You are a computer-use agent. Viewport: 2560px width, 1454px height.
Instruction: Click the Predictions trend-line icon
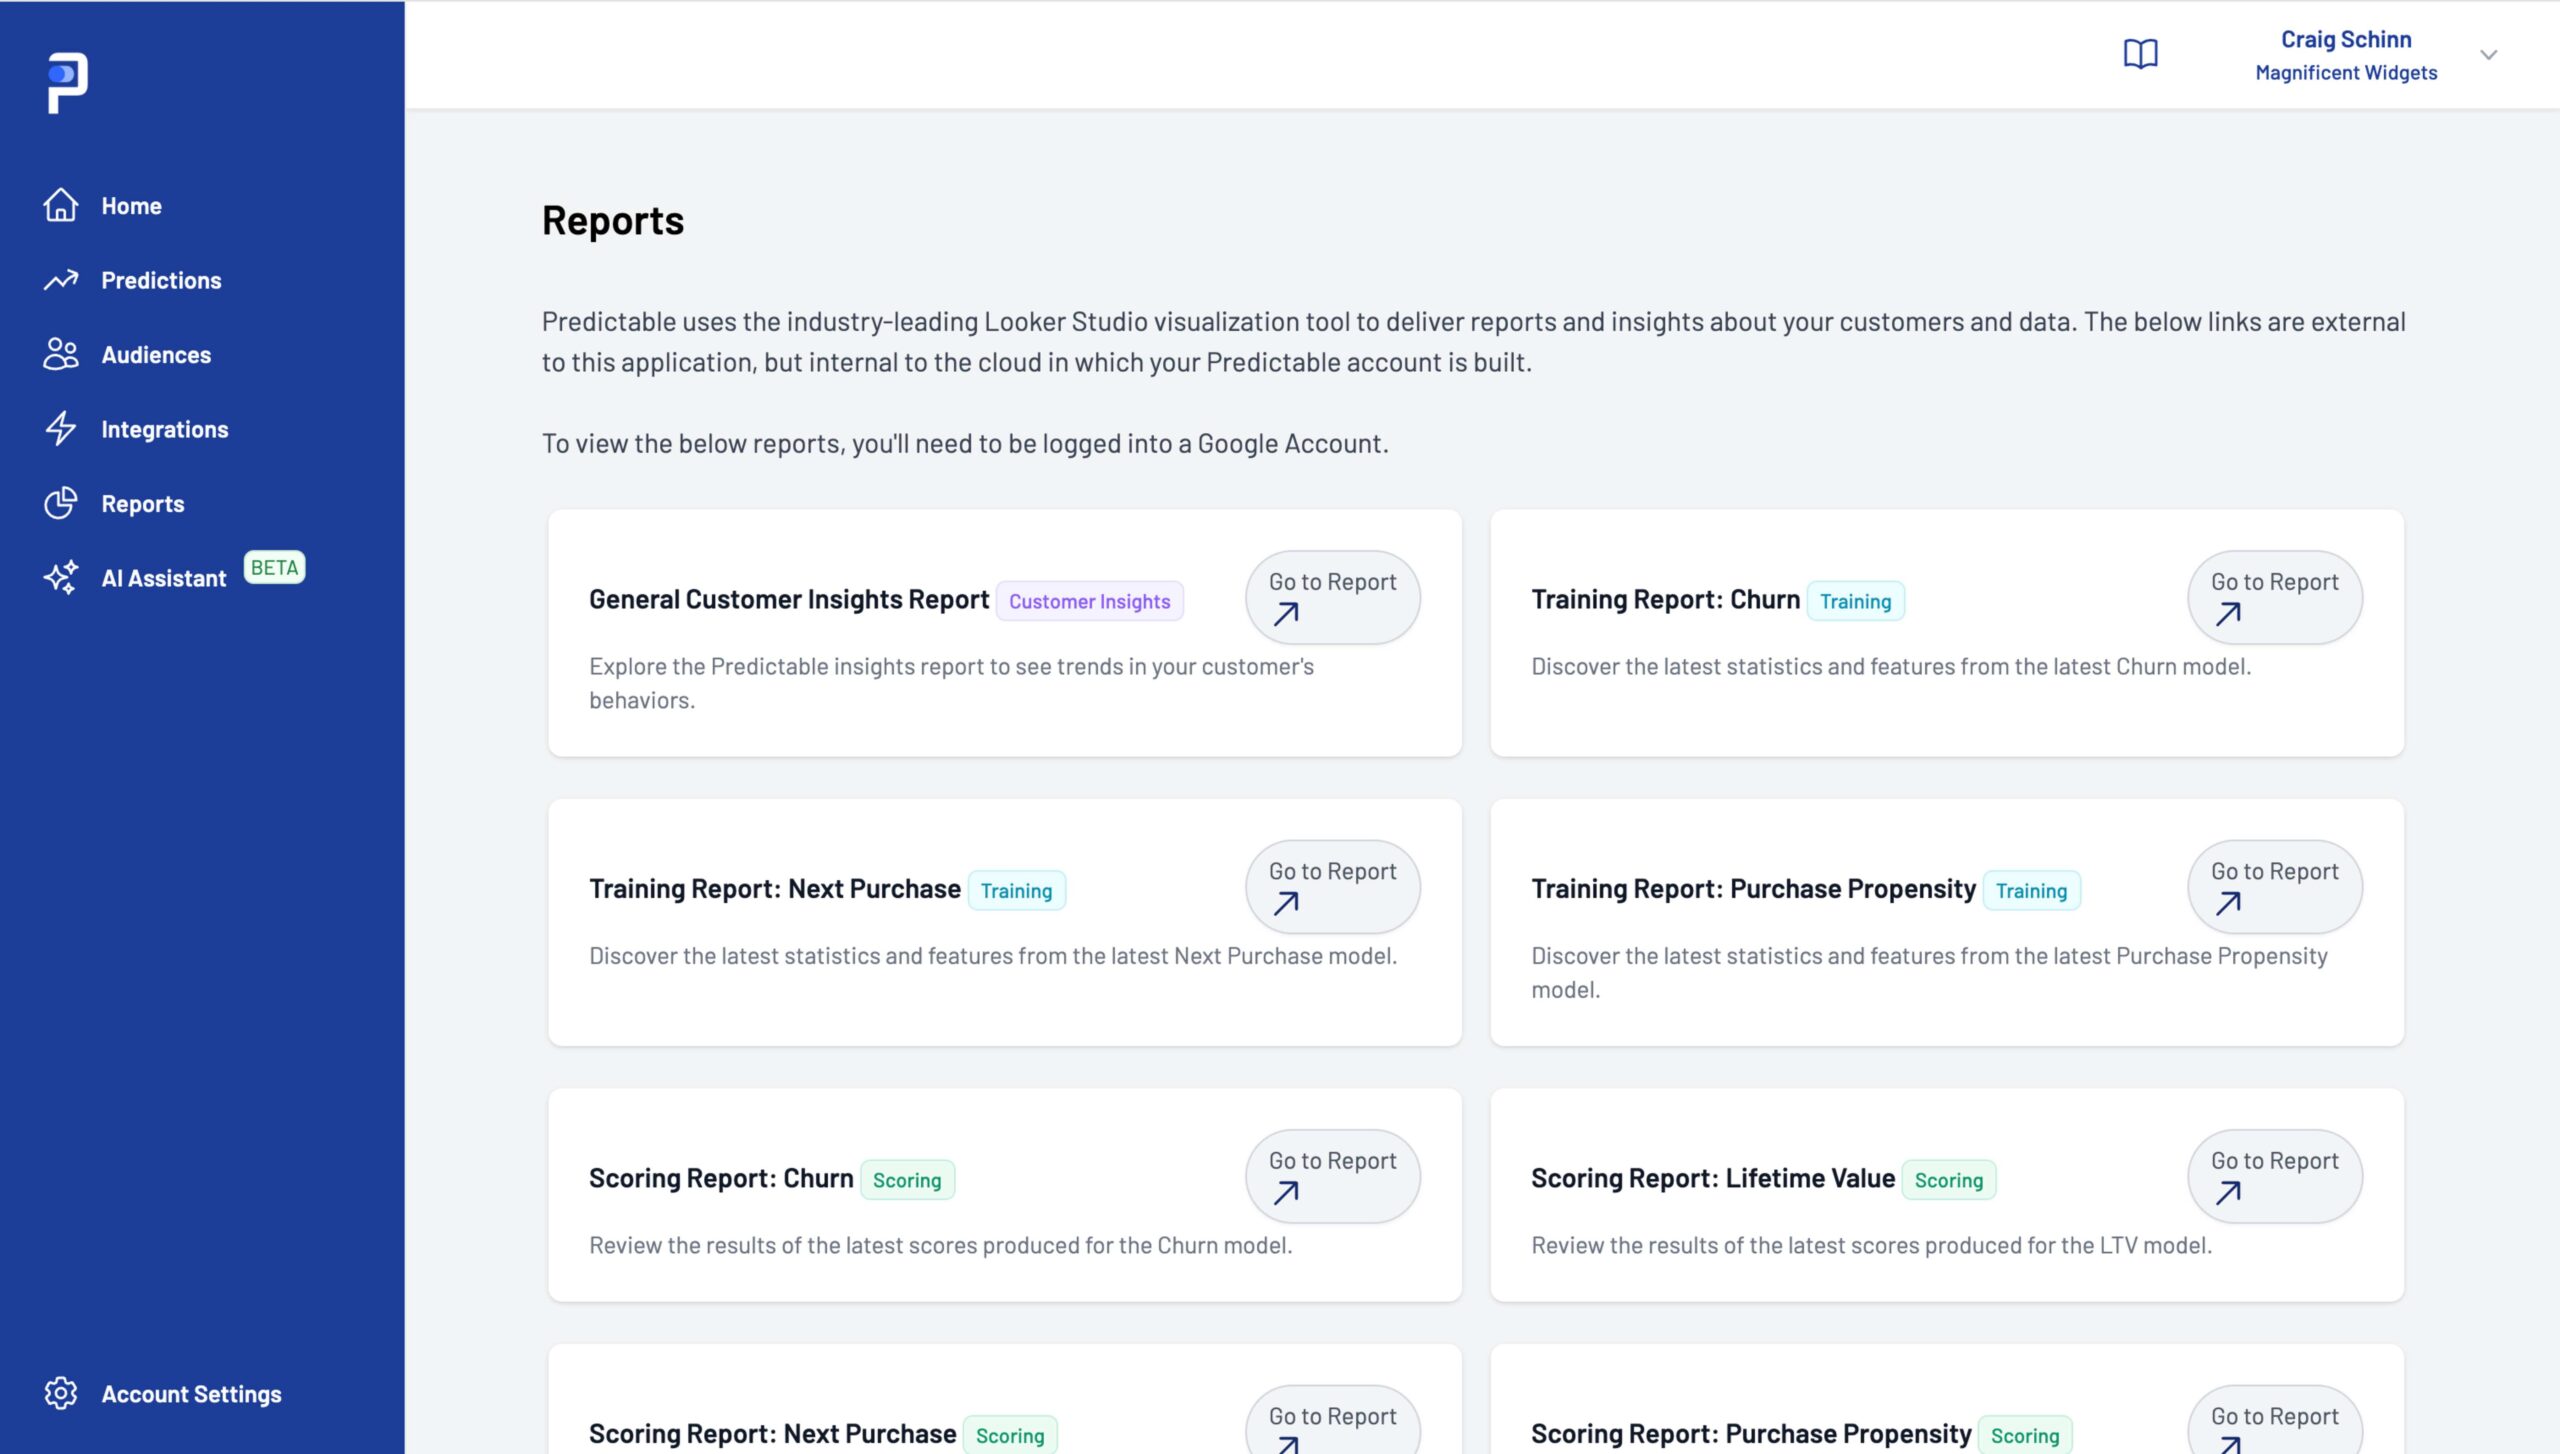(60, 280)
